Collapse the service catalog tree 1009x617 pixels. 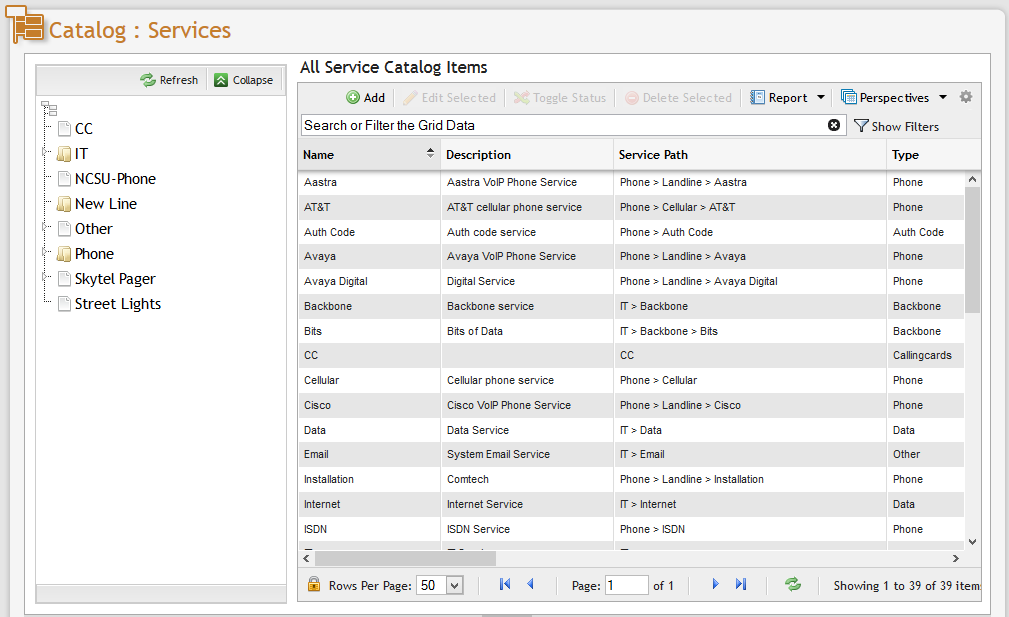(243, 79)
